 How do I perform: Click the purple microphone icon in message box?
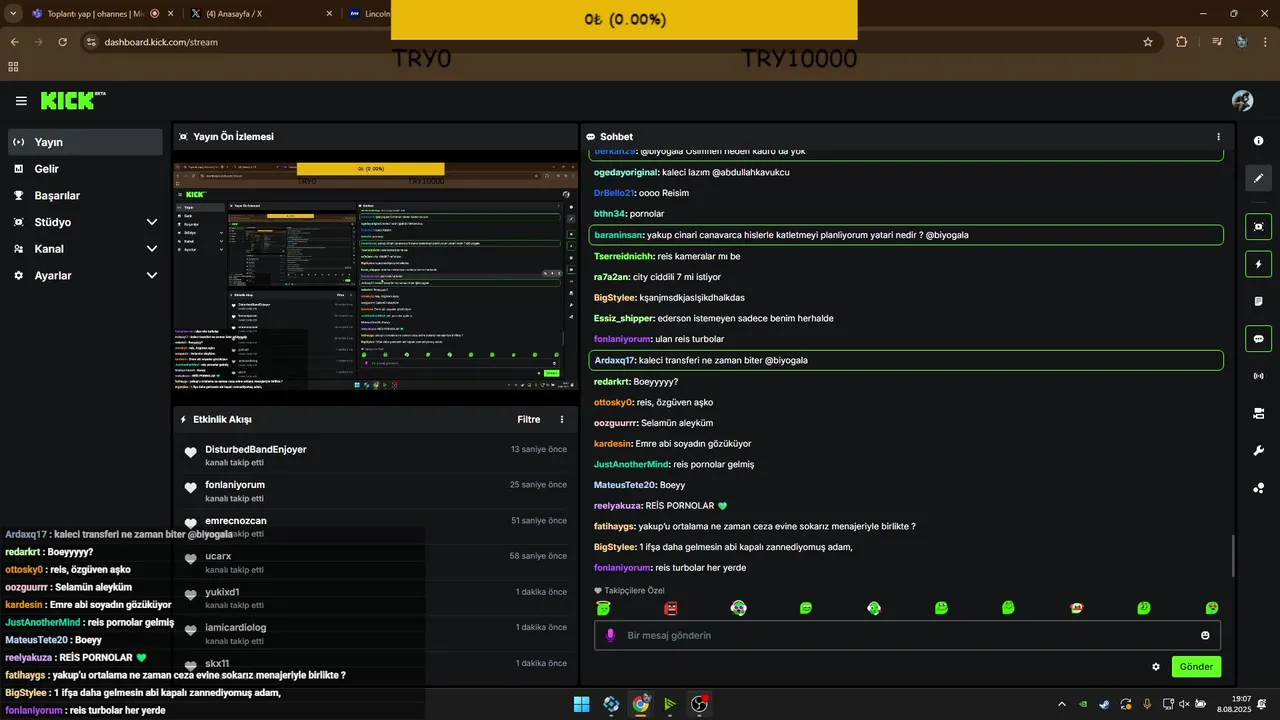click(x=611, y=635)
